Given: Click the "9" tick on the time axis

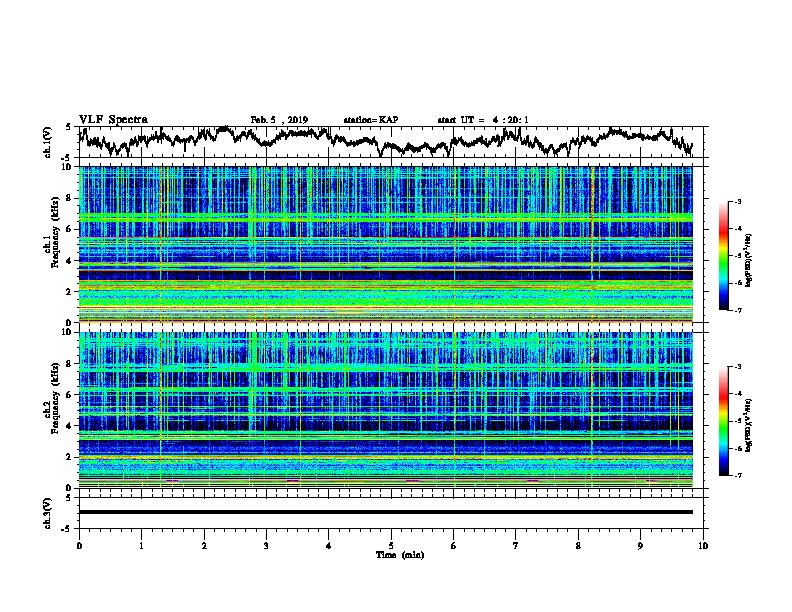Looking at the screenshot, I should (x=640, y=546).
